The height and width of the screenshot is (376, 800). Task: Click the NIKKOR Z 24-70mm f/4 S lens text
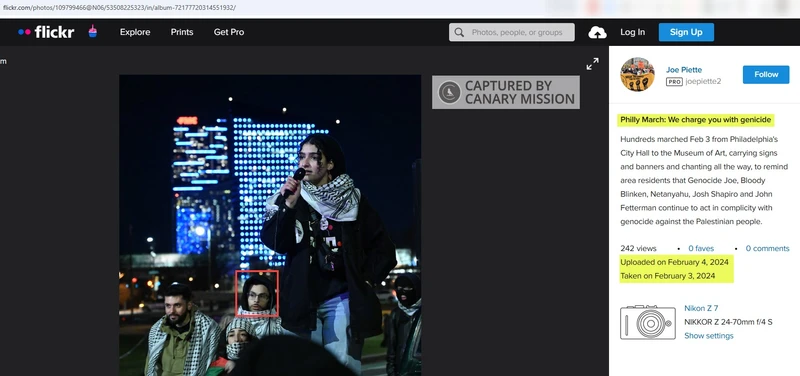pos(728,322)
